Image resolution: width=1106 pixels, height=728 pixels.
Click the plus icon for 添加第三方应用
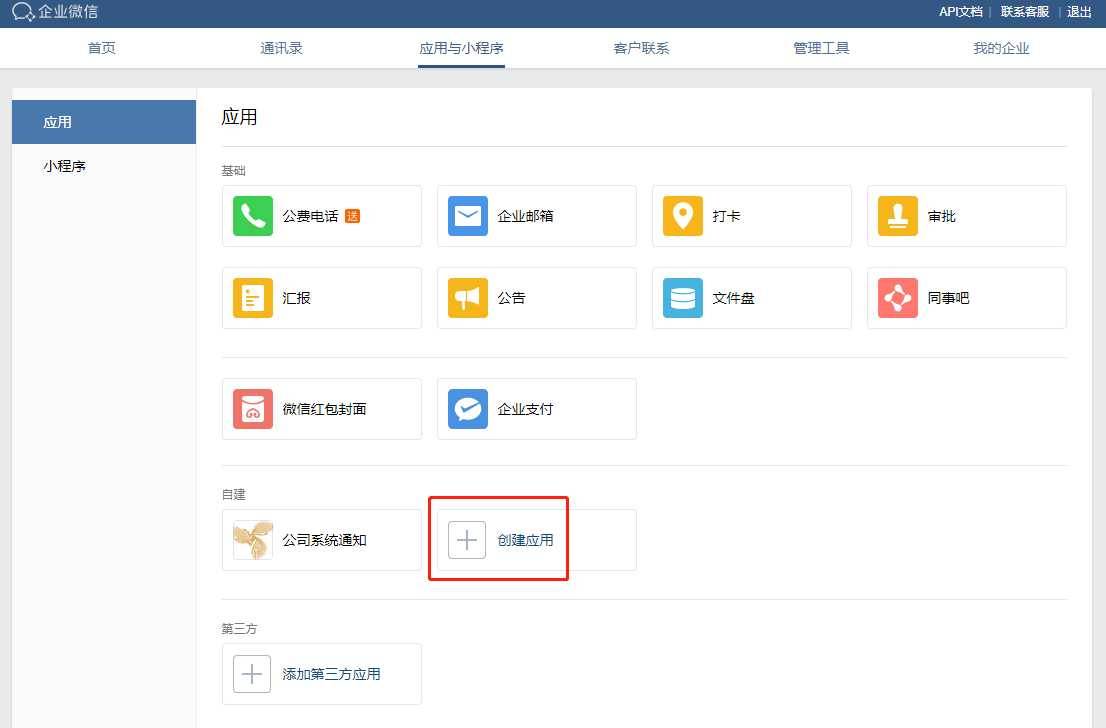coord(252,674)
